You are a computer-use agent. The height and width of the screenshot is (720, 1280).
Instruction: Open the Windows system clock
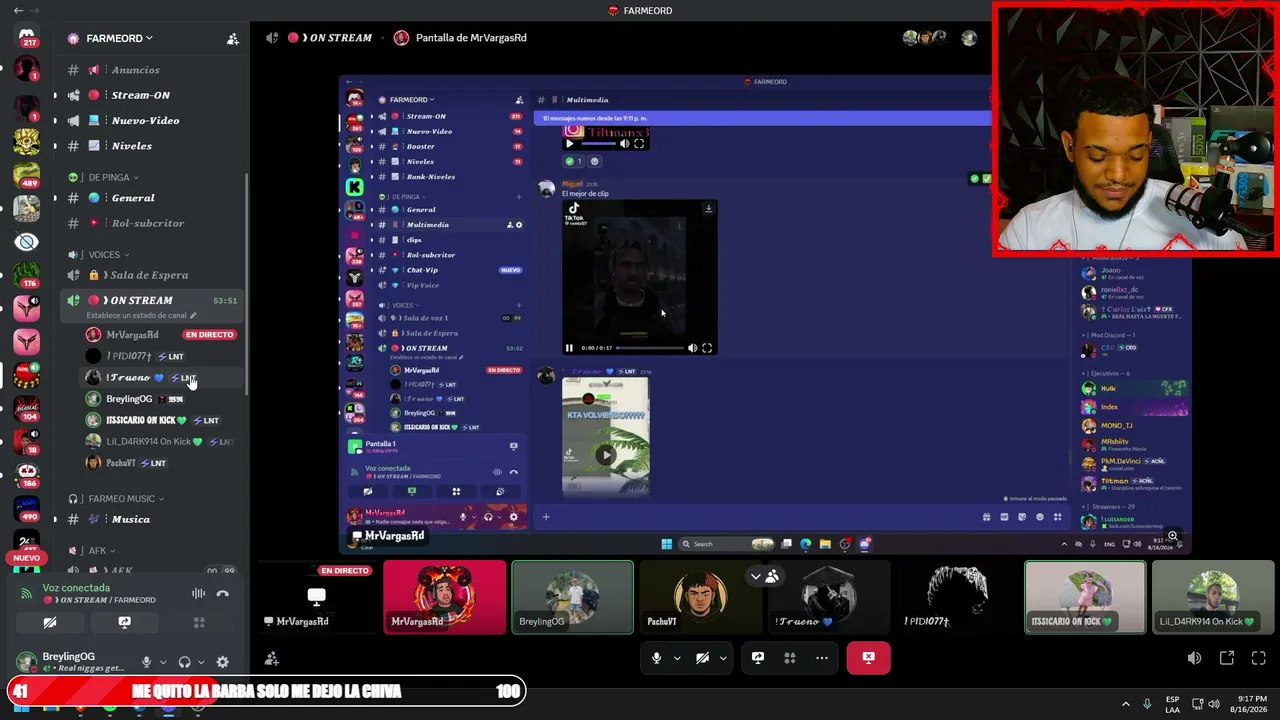pos(1249,703)
